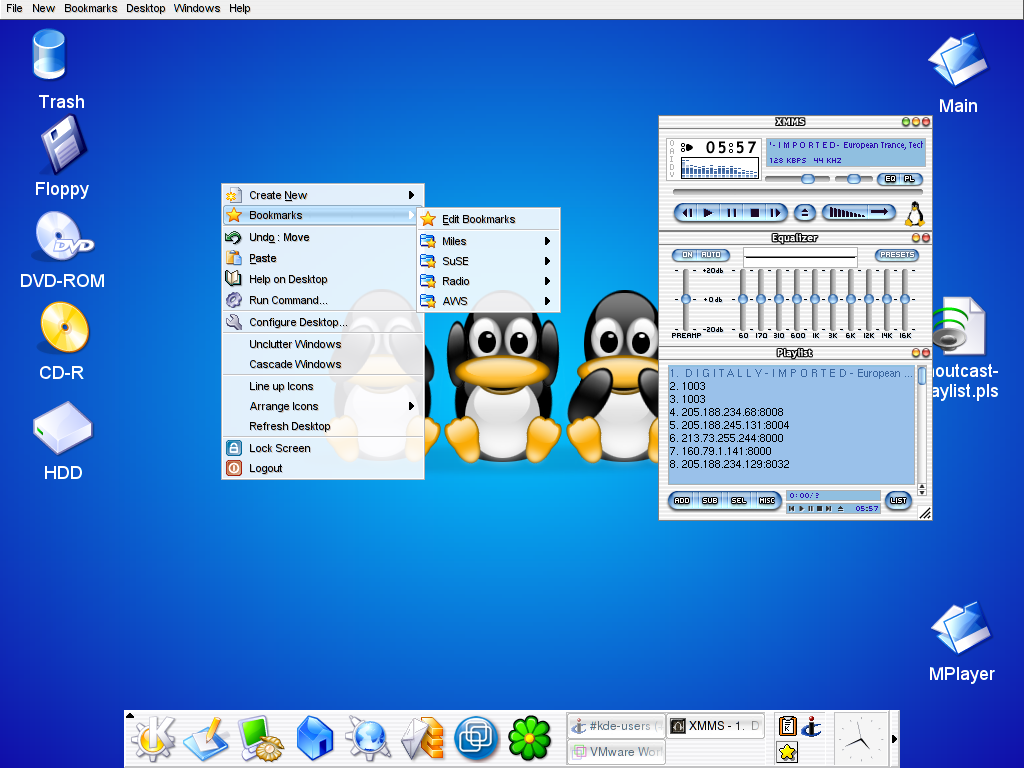Image resolution: width=1024 pixels, height=768 pixels.
Task: Toggle the EQ window button
Action: (889, 179)
